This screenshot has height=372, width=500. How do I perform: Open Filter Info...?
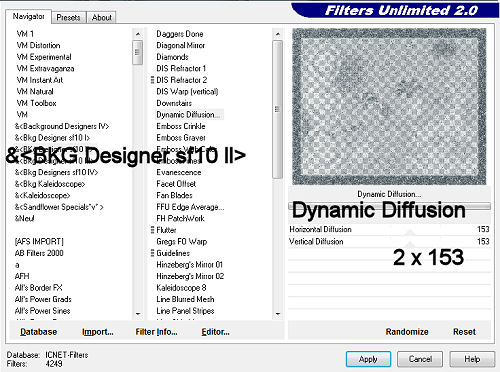point(156,332)
